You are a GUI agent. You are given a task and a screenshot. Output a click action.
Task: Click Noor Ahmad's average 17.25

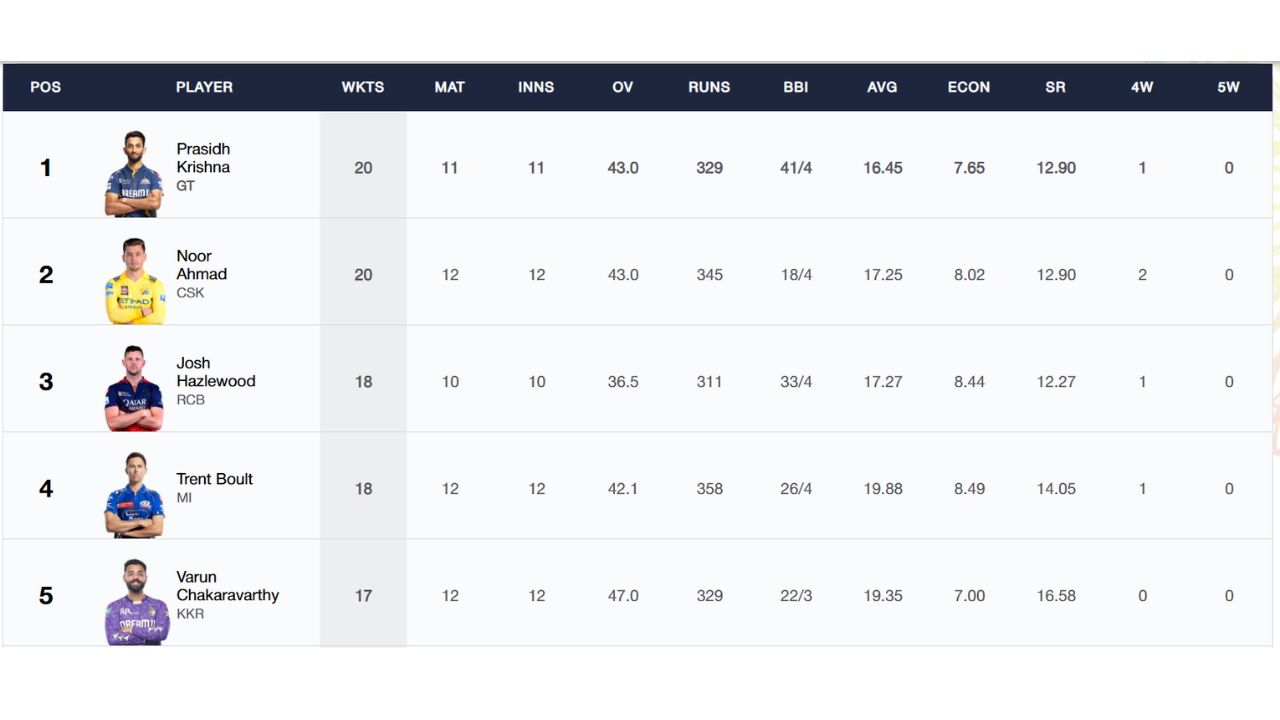pyautogui.click(x=883, y=275)
